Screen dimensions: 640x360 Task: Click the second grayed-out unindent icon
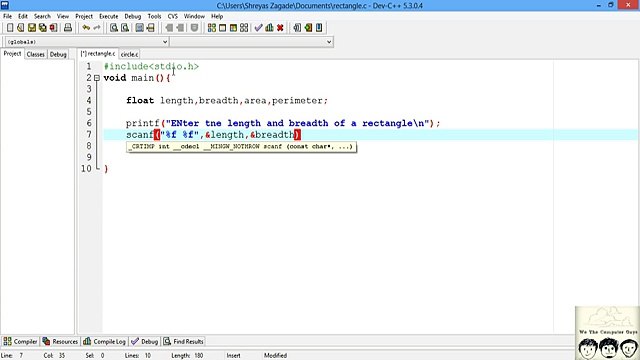180,28
